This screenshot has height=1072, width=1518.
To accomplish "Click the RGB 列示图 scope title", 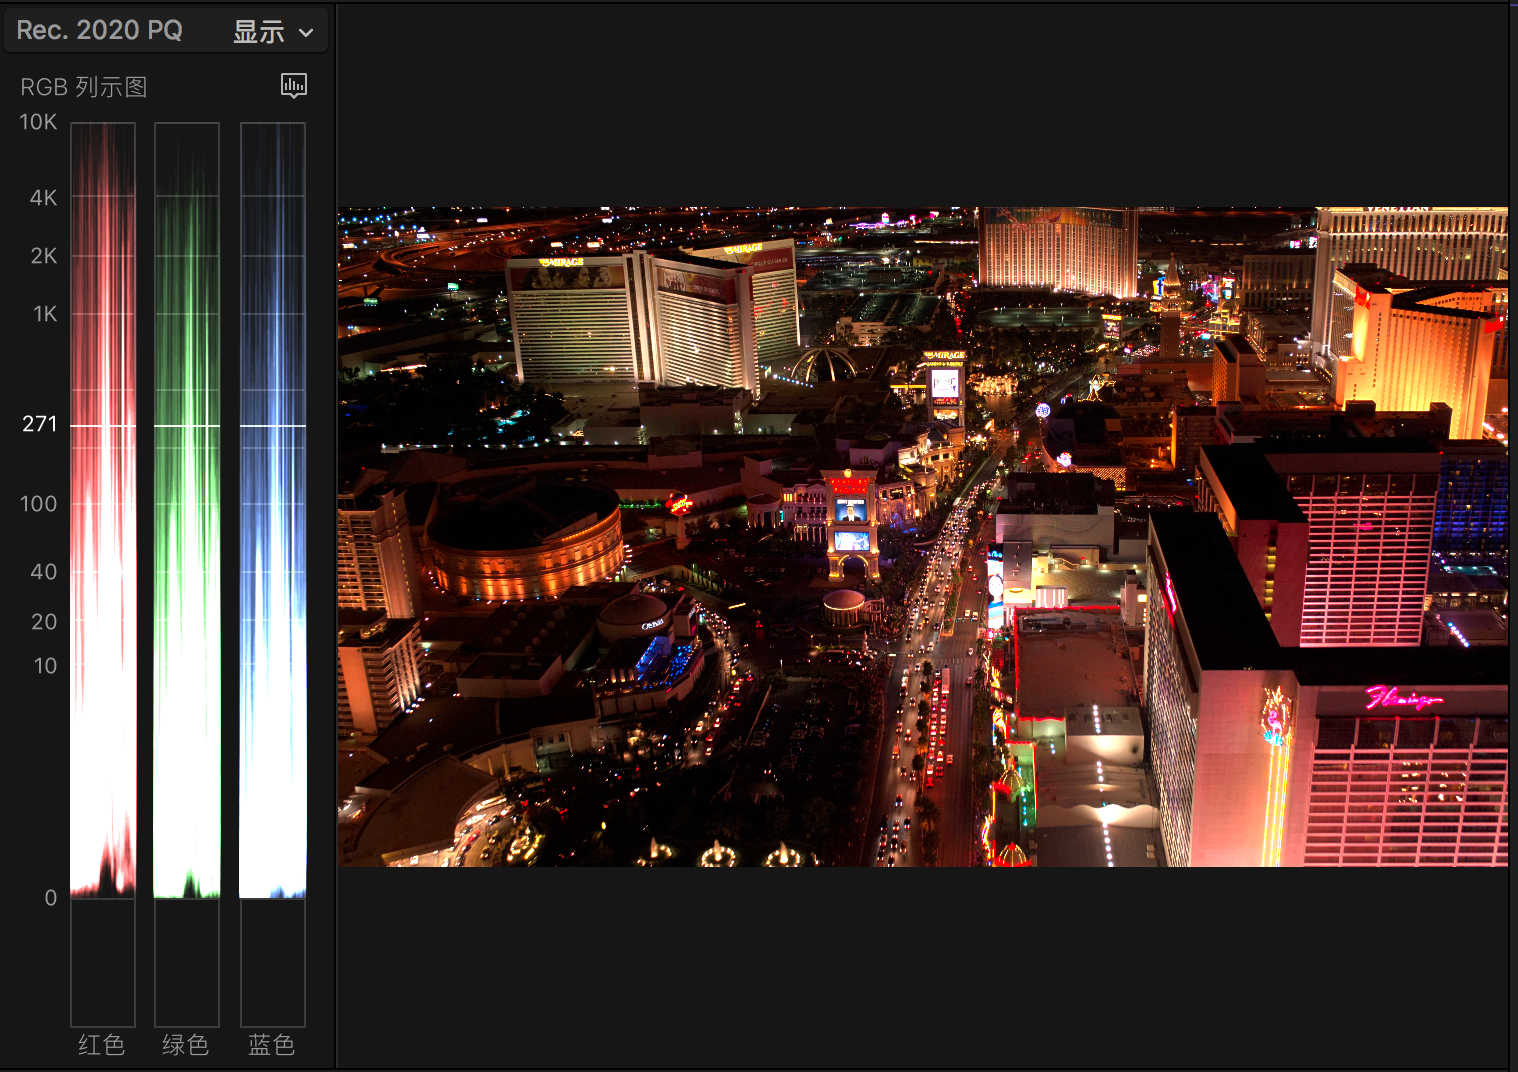I will [84, 88].
